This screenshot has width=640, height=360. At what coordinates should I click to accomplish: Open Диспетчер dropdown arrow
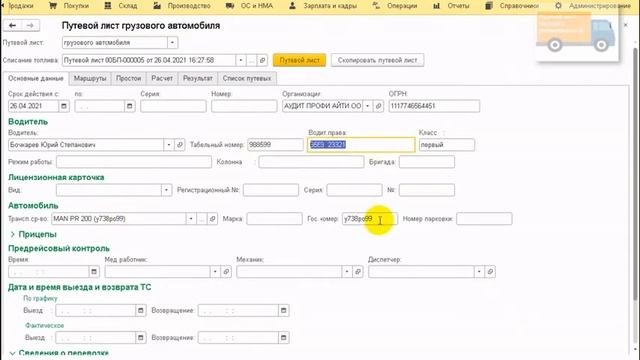pyautogui.click(x=479, y=272)
